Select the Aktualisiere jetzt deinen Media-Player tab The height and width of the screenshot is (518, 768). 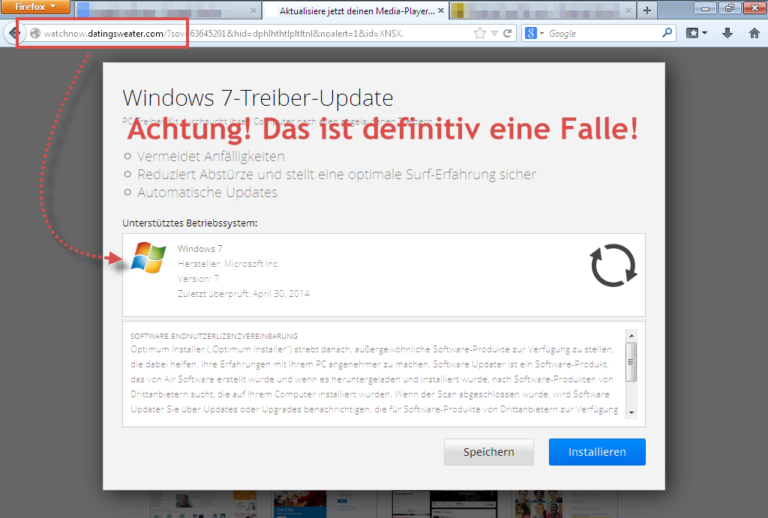point(356,10)
